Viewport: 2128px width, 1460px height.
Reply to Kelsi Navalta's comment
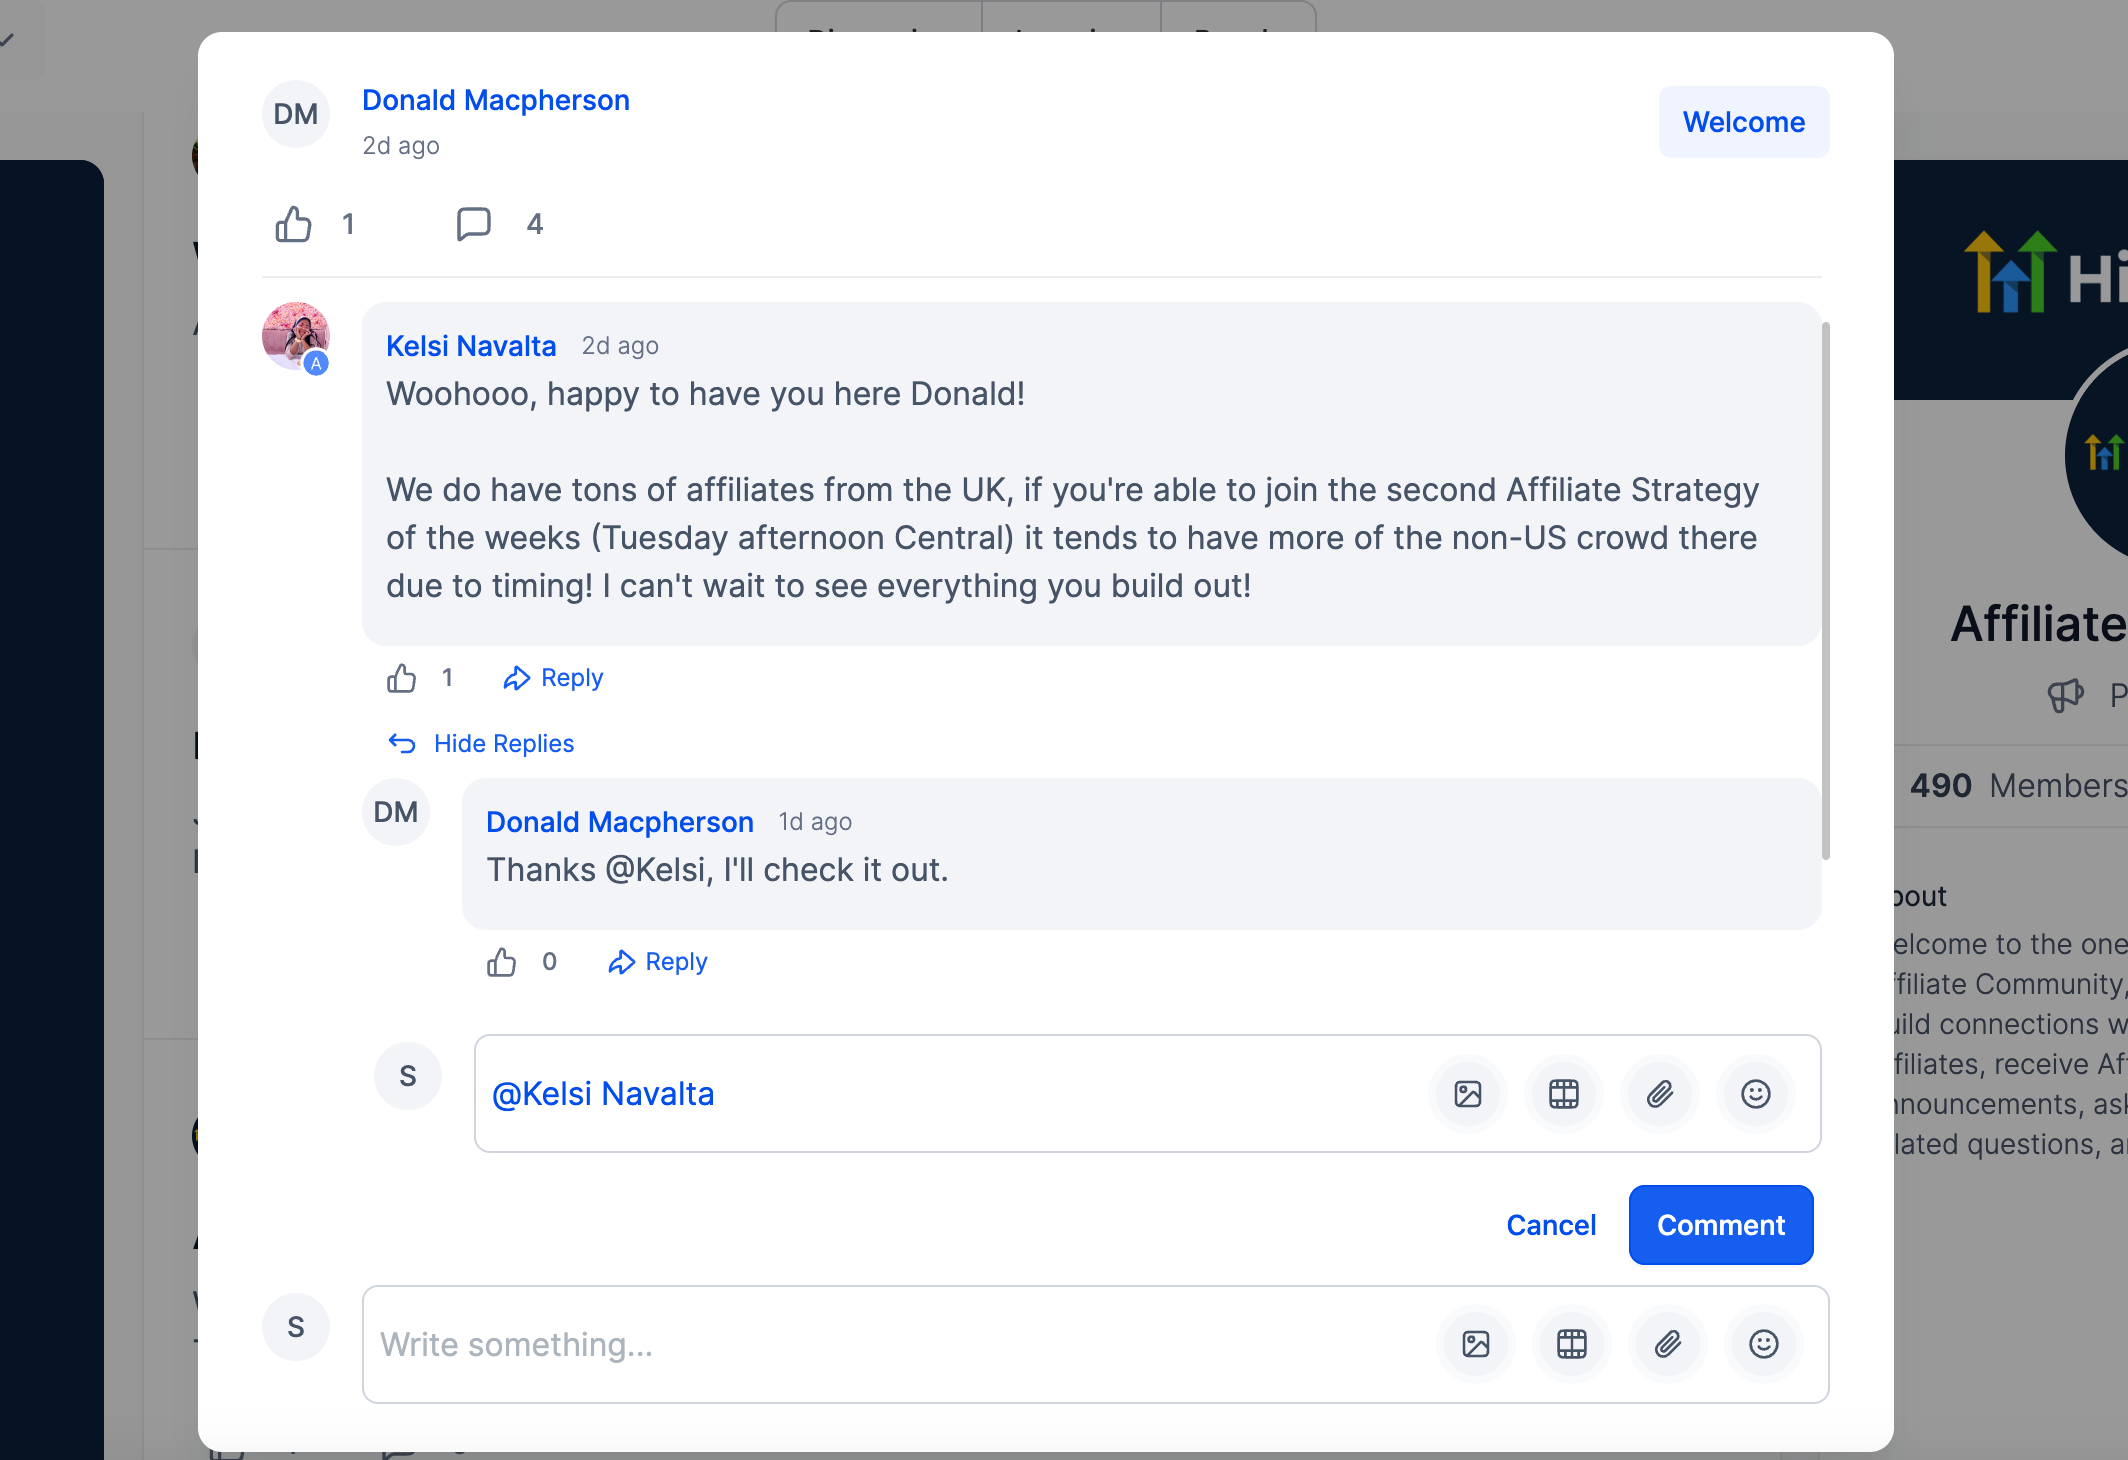point(553,678)
